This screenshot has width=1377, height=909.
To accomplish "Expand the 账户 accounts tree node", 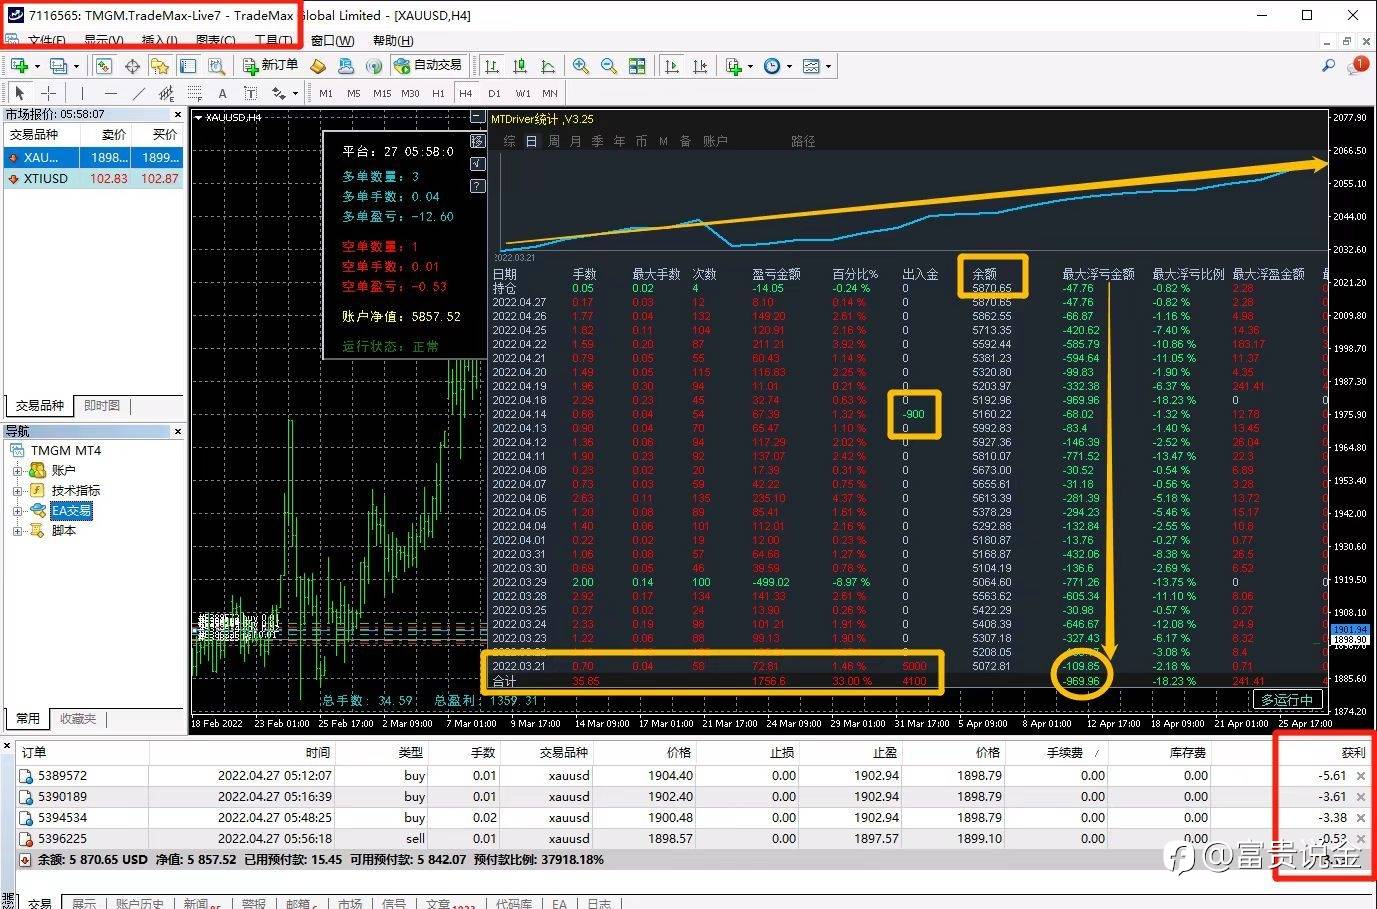I will pos(17,470).
